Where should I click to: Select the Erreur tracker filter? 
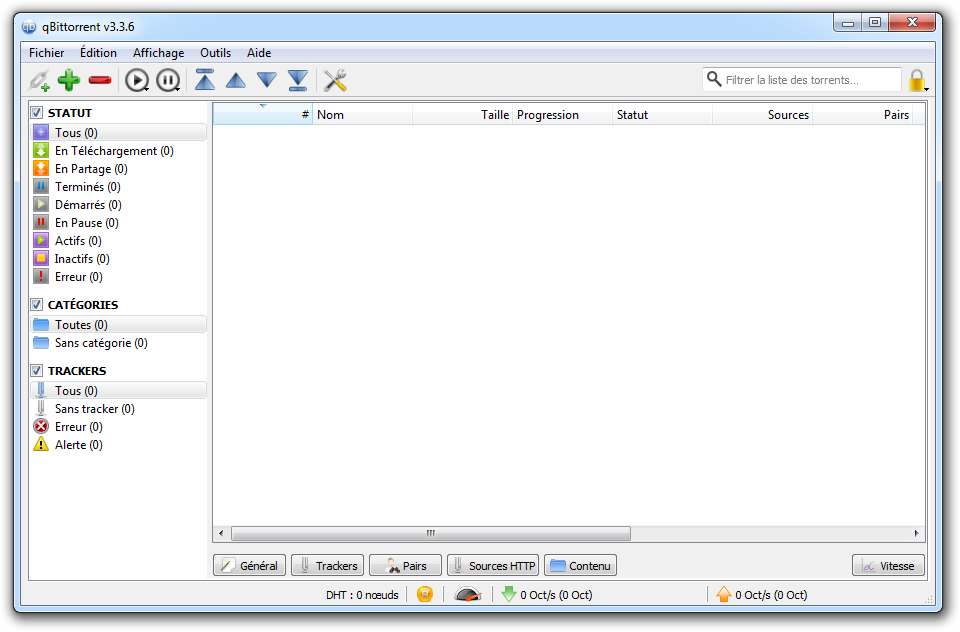point(74,426)
